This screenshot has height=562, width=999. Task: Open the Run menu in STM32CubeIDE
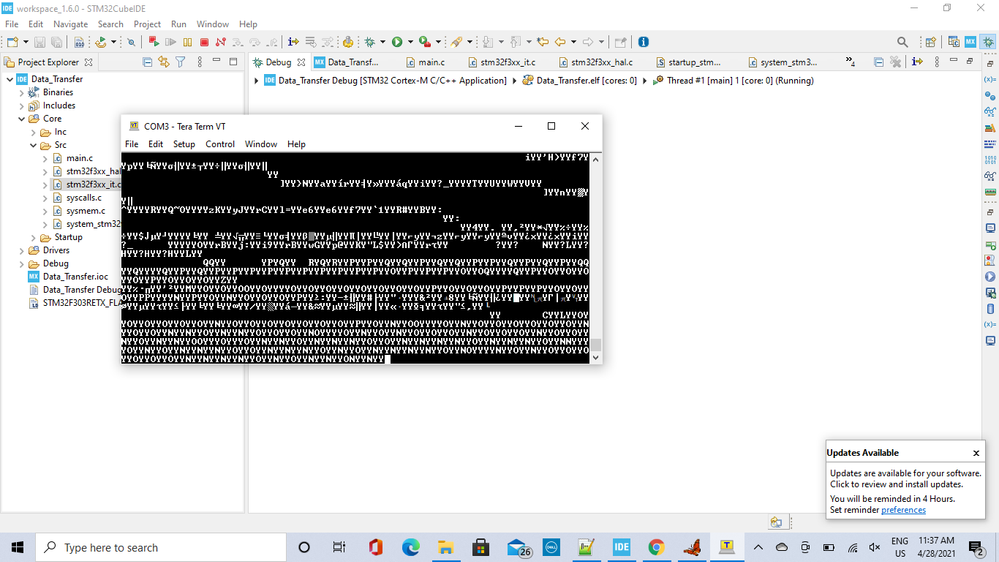[x=178, y=24]
